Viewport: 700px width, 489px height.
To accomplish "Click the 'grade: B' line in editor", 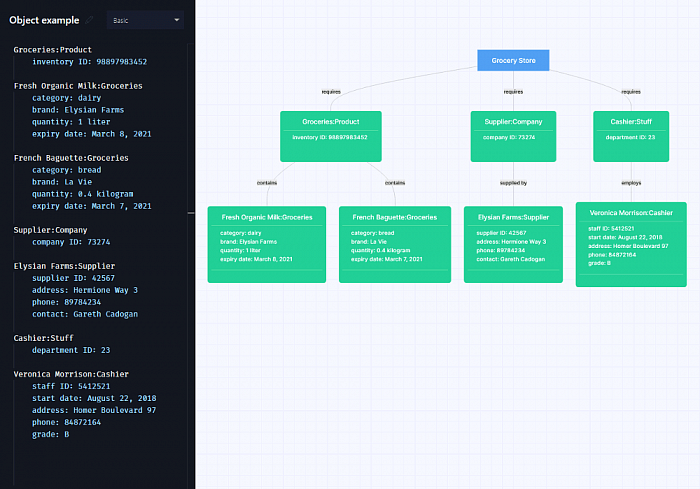I will (x=50, y=434).
